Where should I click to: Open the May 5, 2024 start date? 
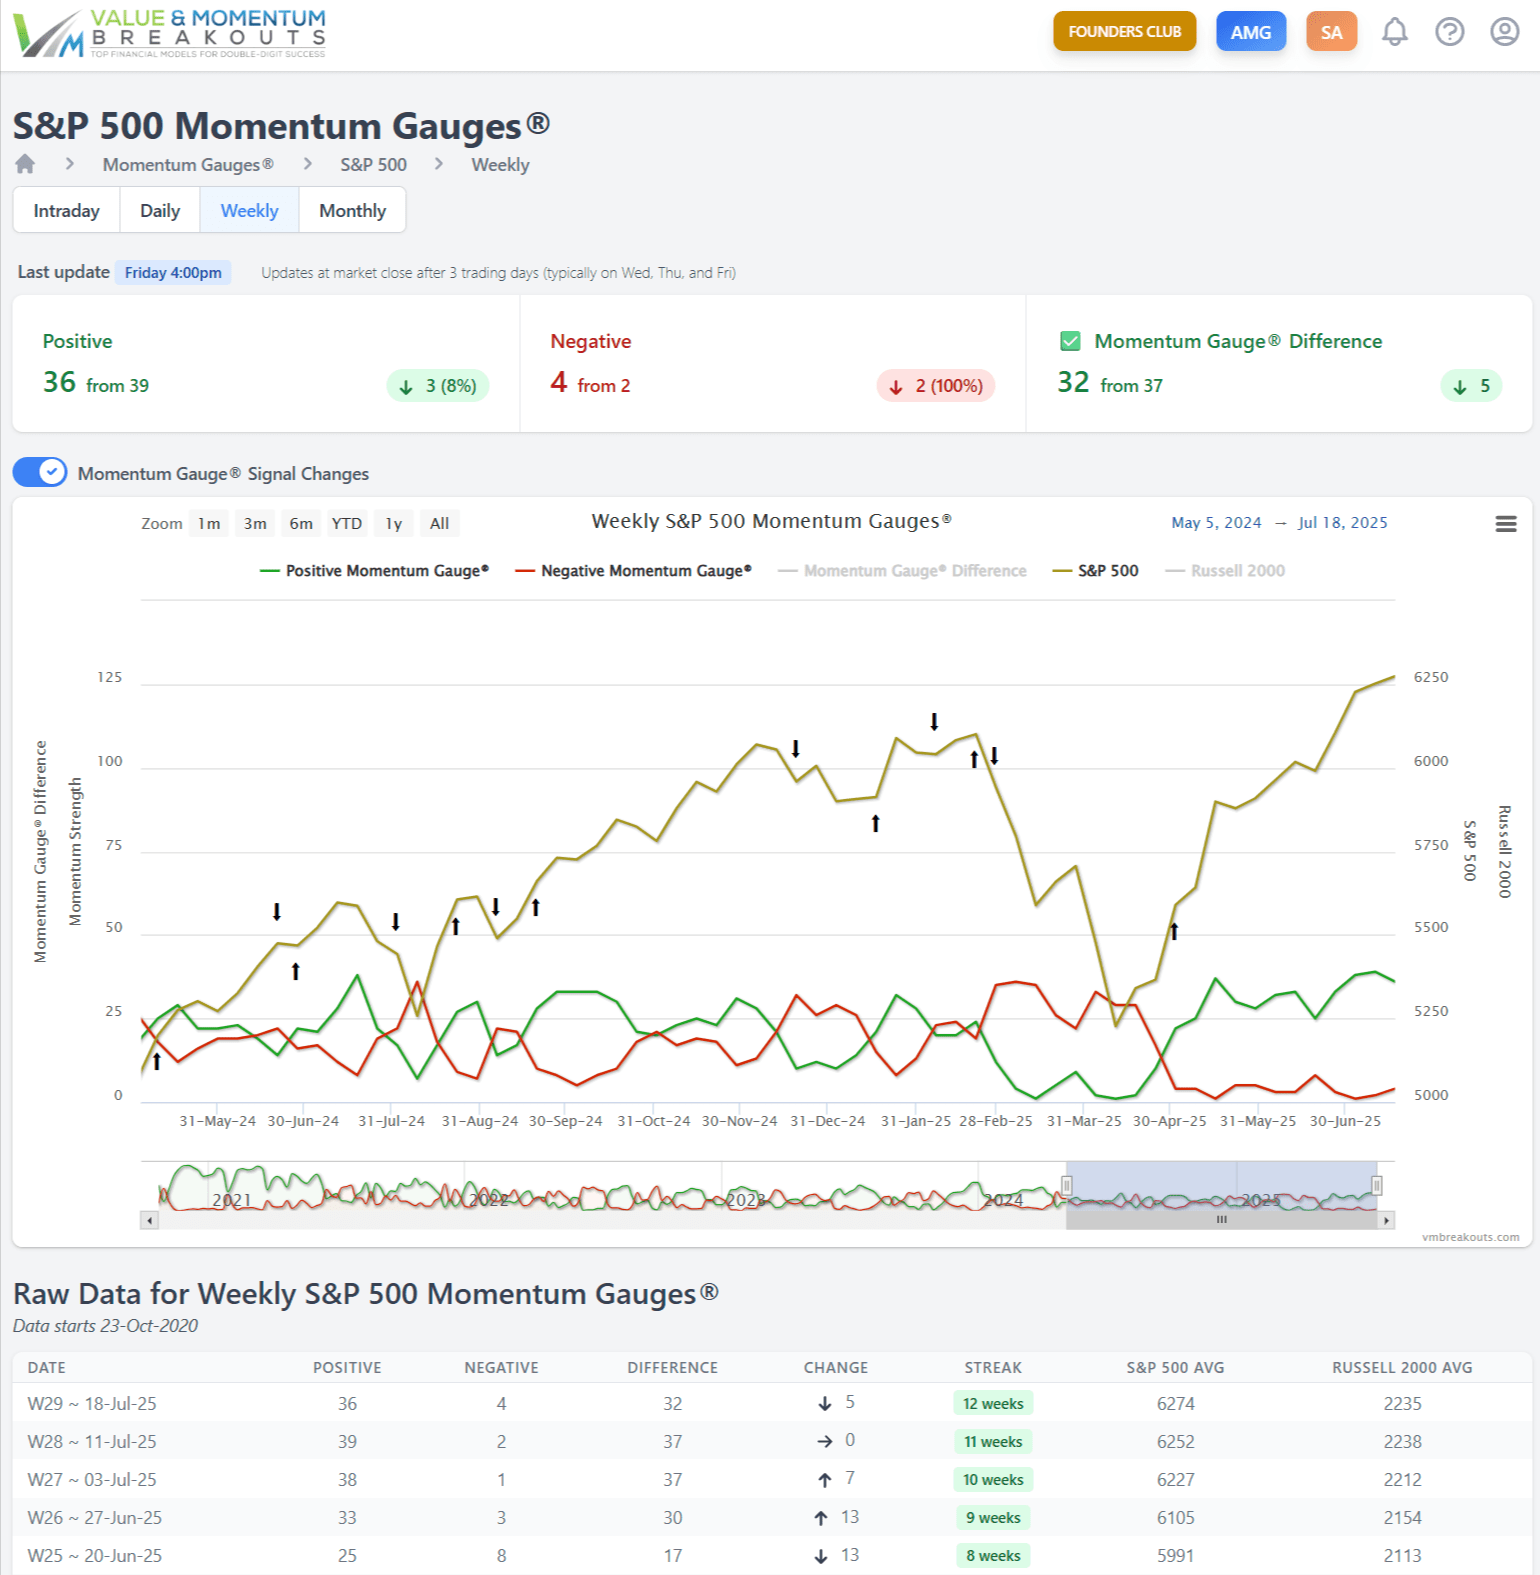[1216, 523]
